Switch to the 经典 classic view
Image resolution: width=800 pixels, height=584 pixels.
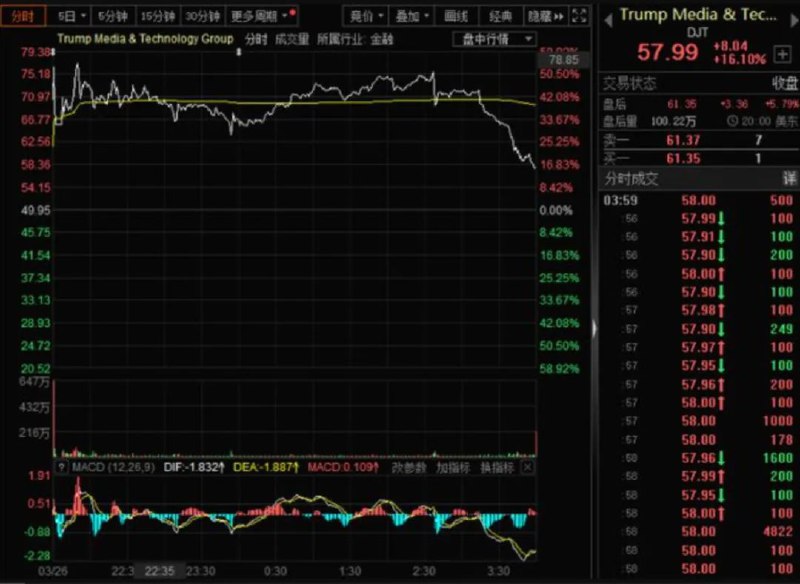pos(500,16)
